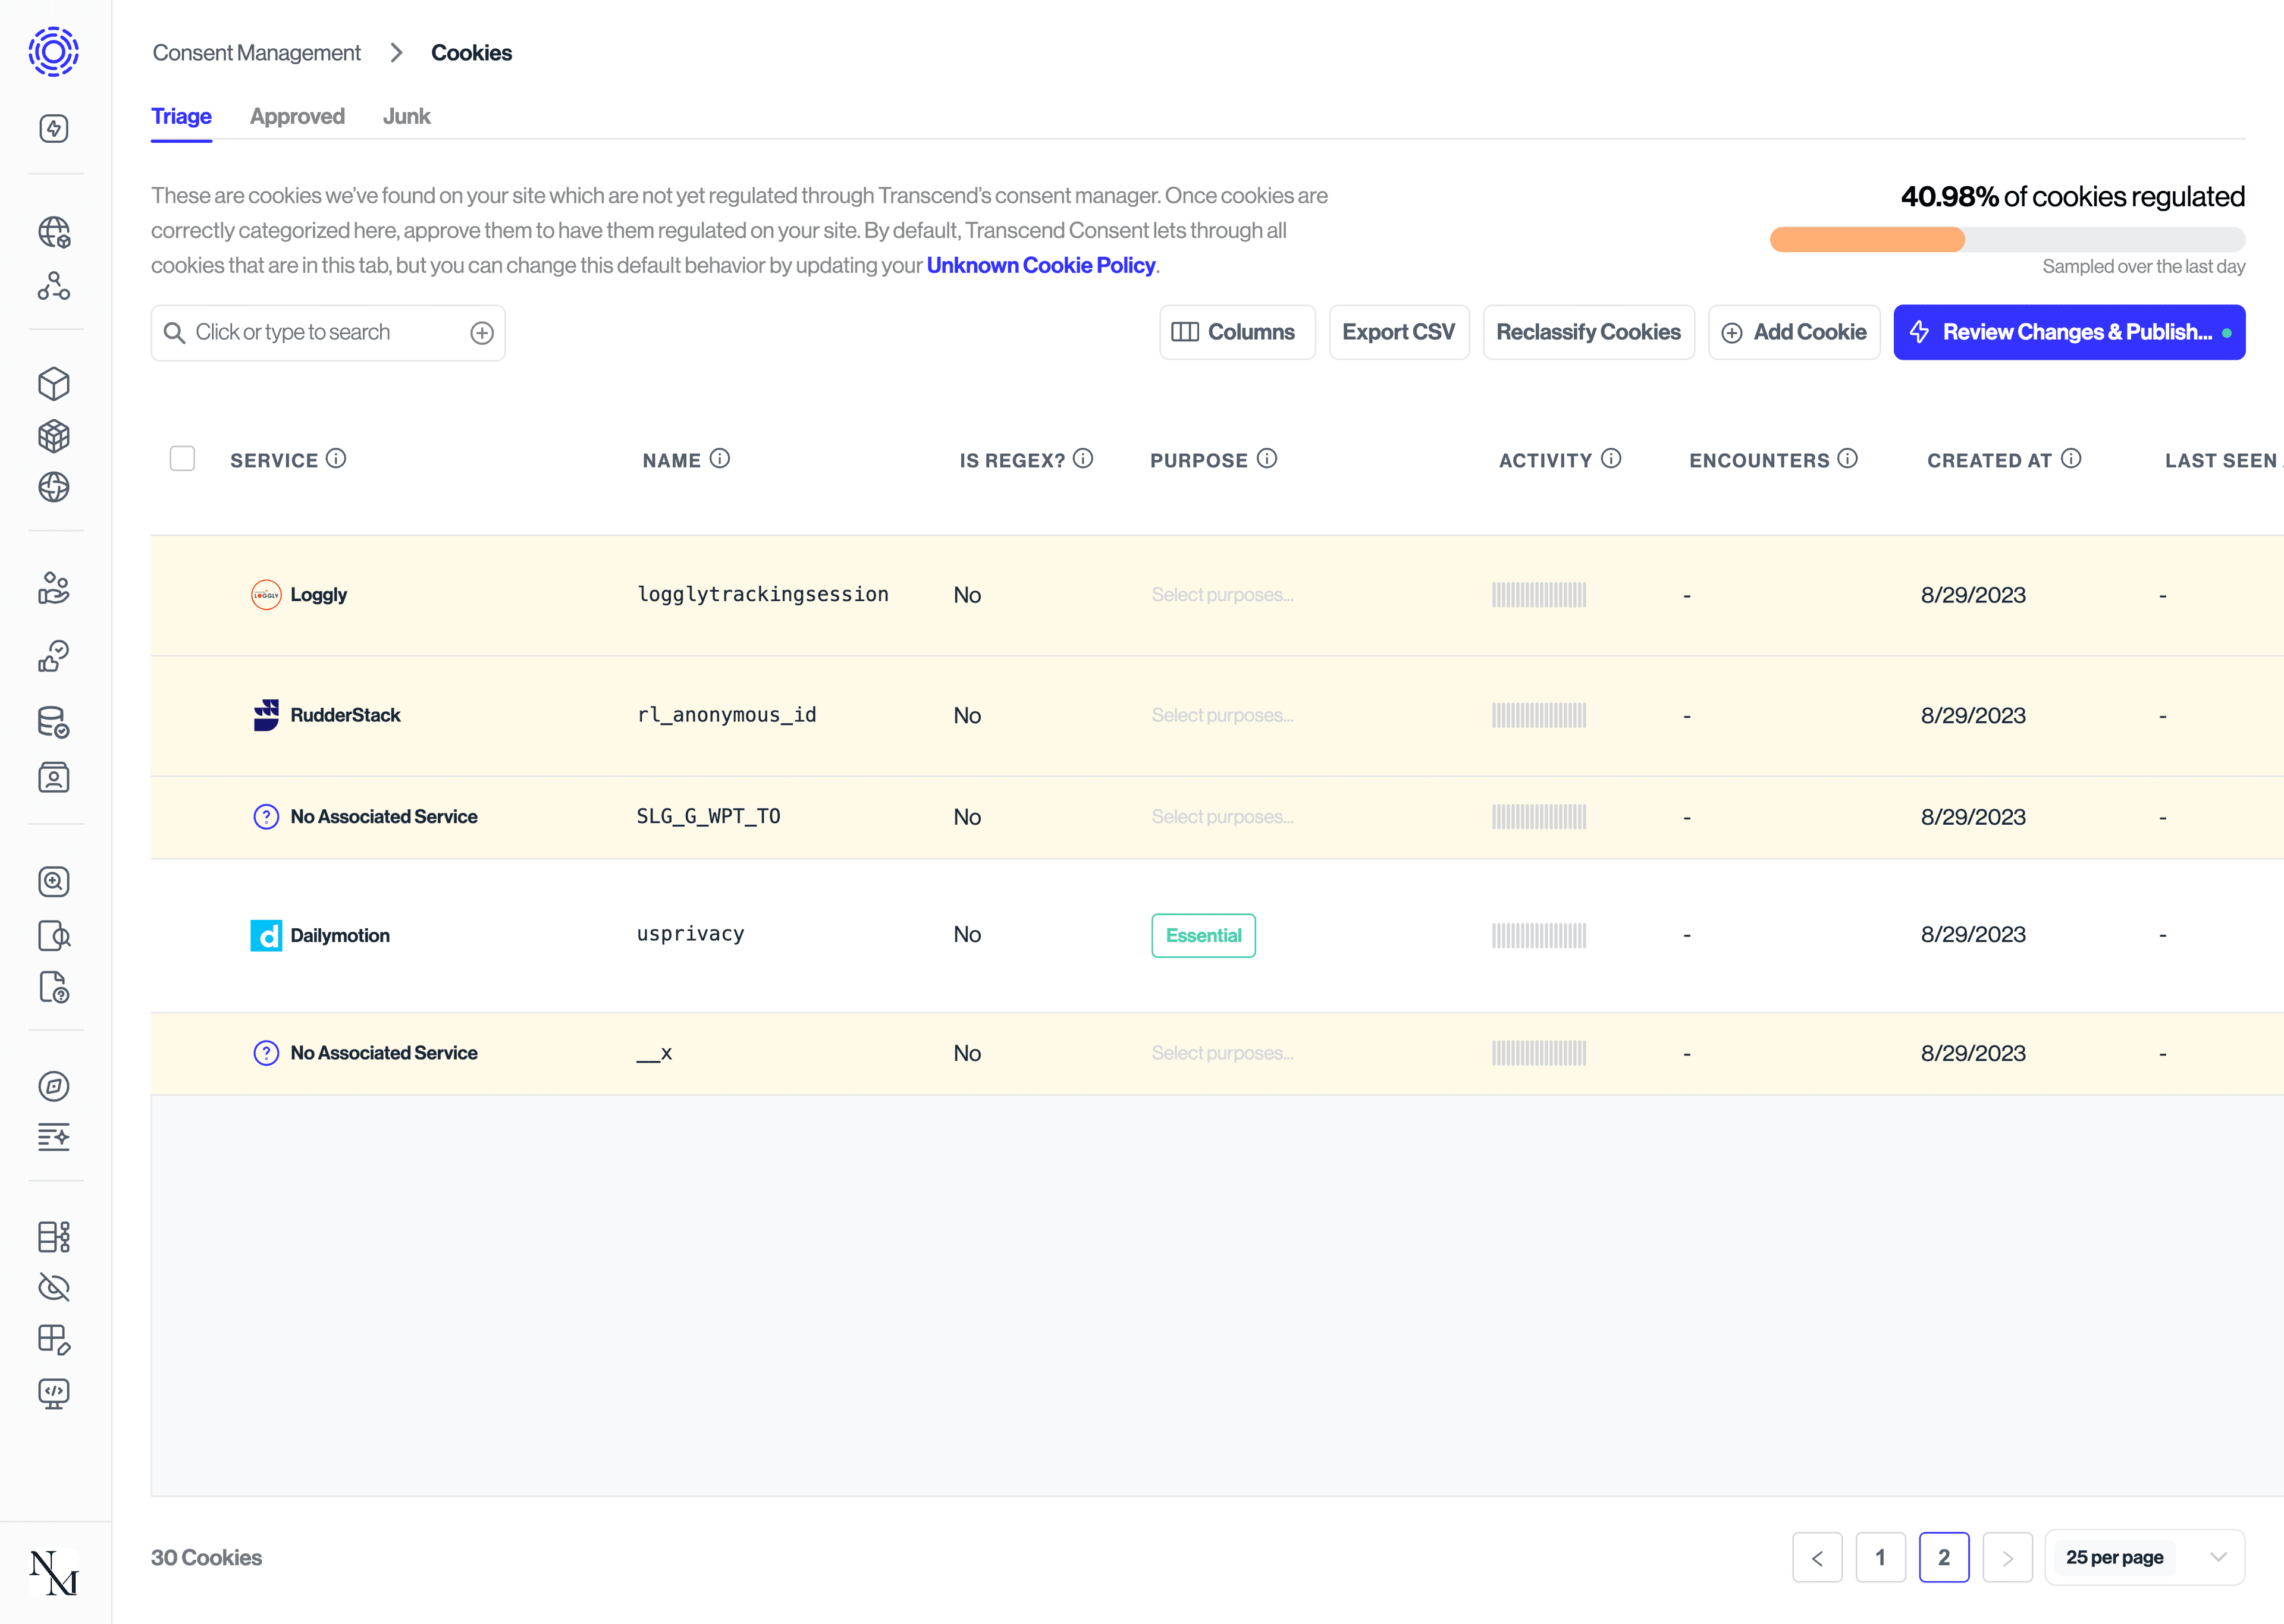2284x1624 pixels.
Task: Click the globe with shield sidebar icon
Action: (x=54, y=232)
